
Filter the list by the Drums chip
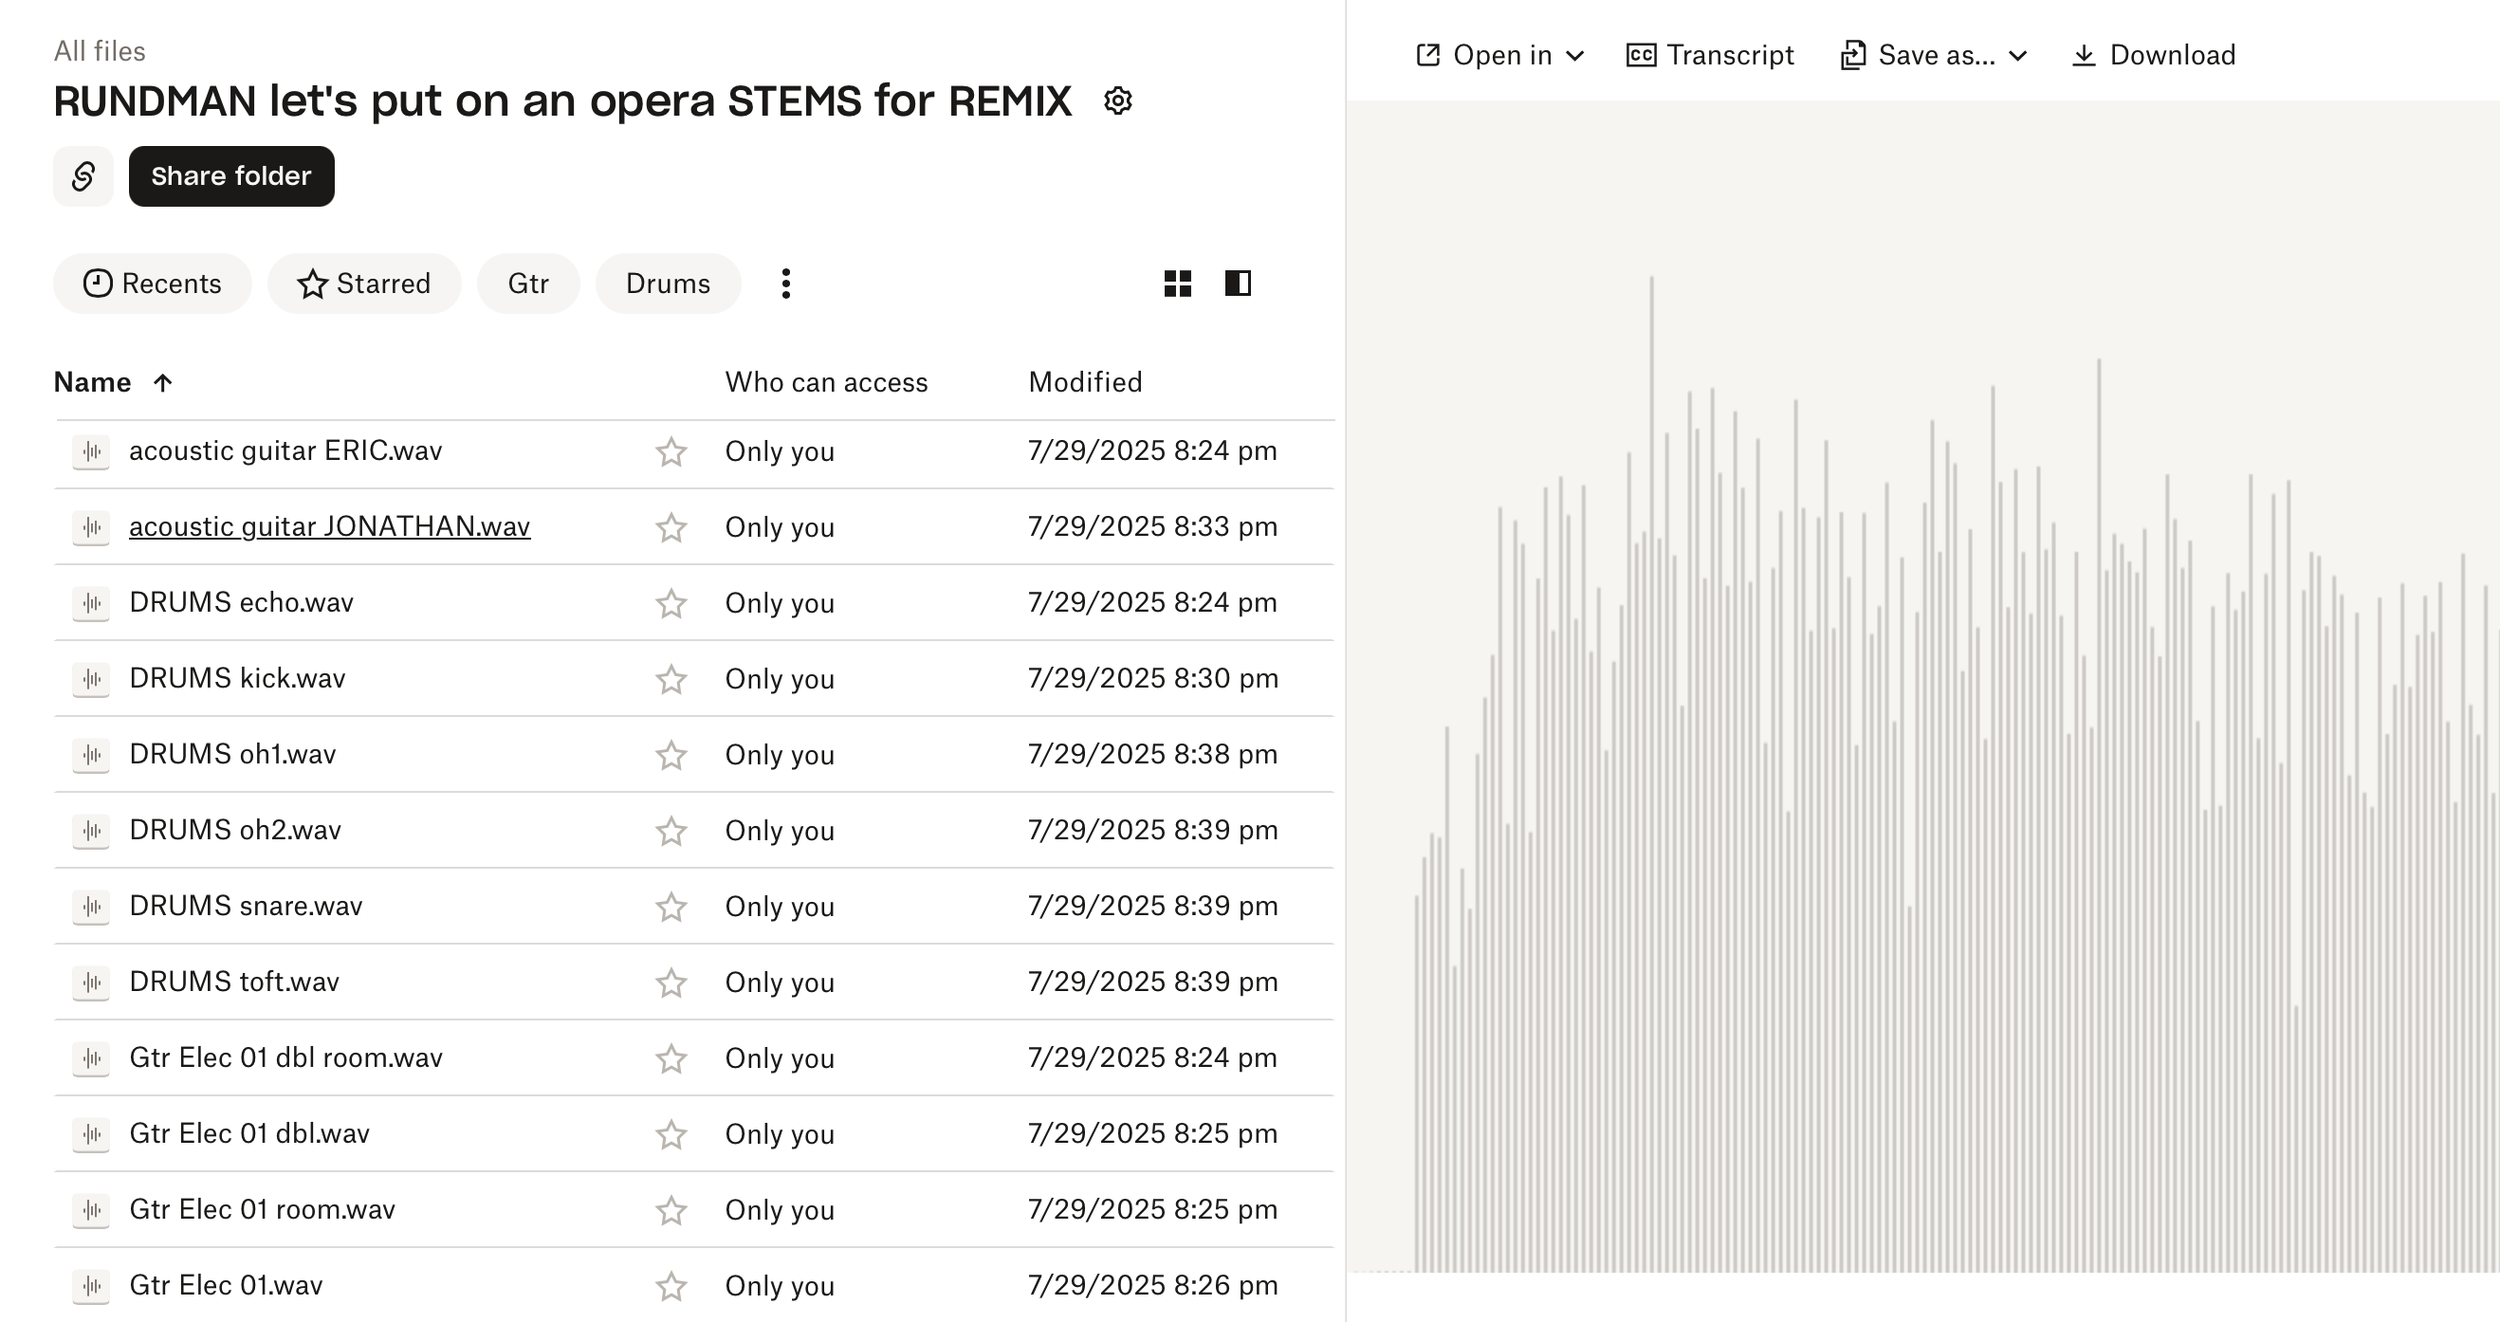[668, 284]
